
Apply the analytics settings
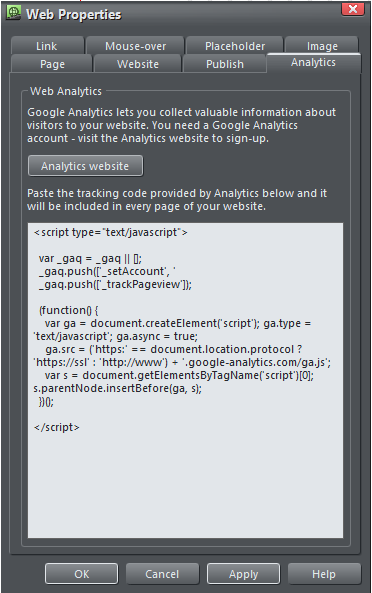tap(243, 574)
